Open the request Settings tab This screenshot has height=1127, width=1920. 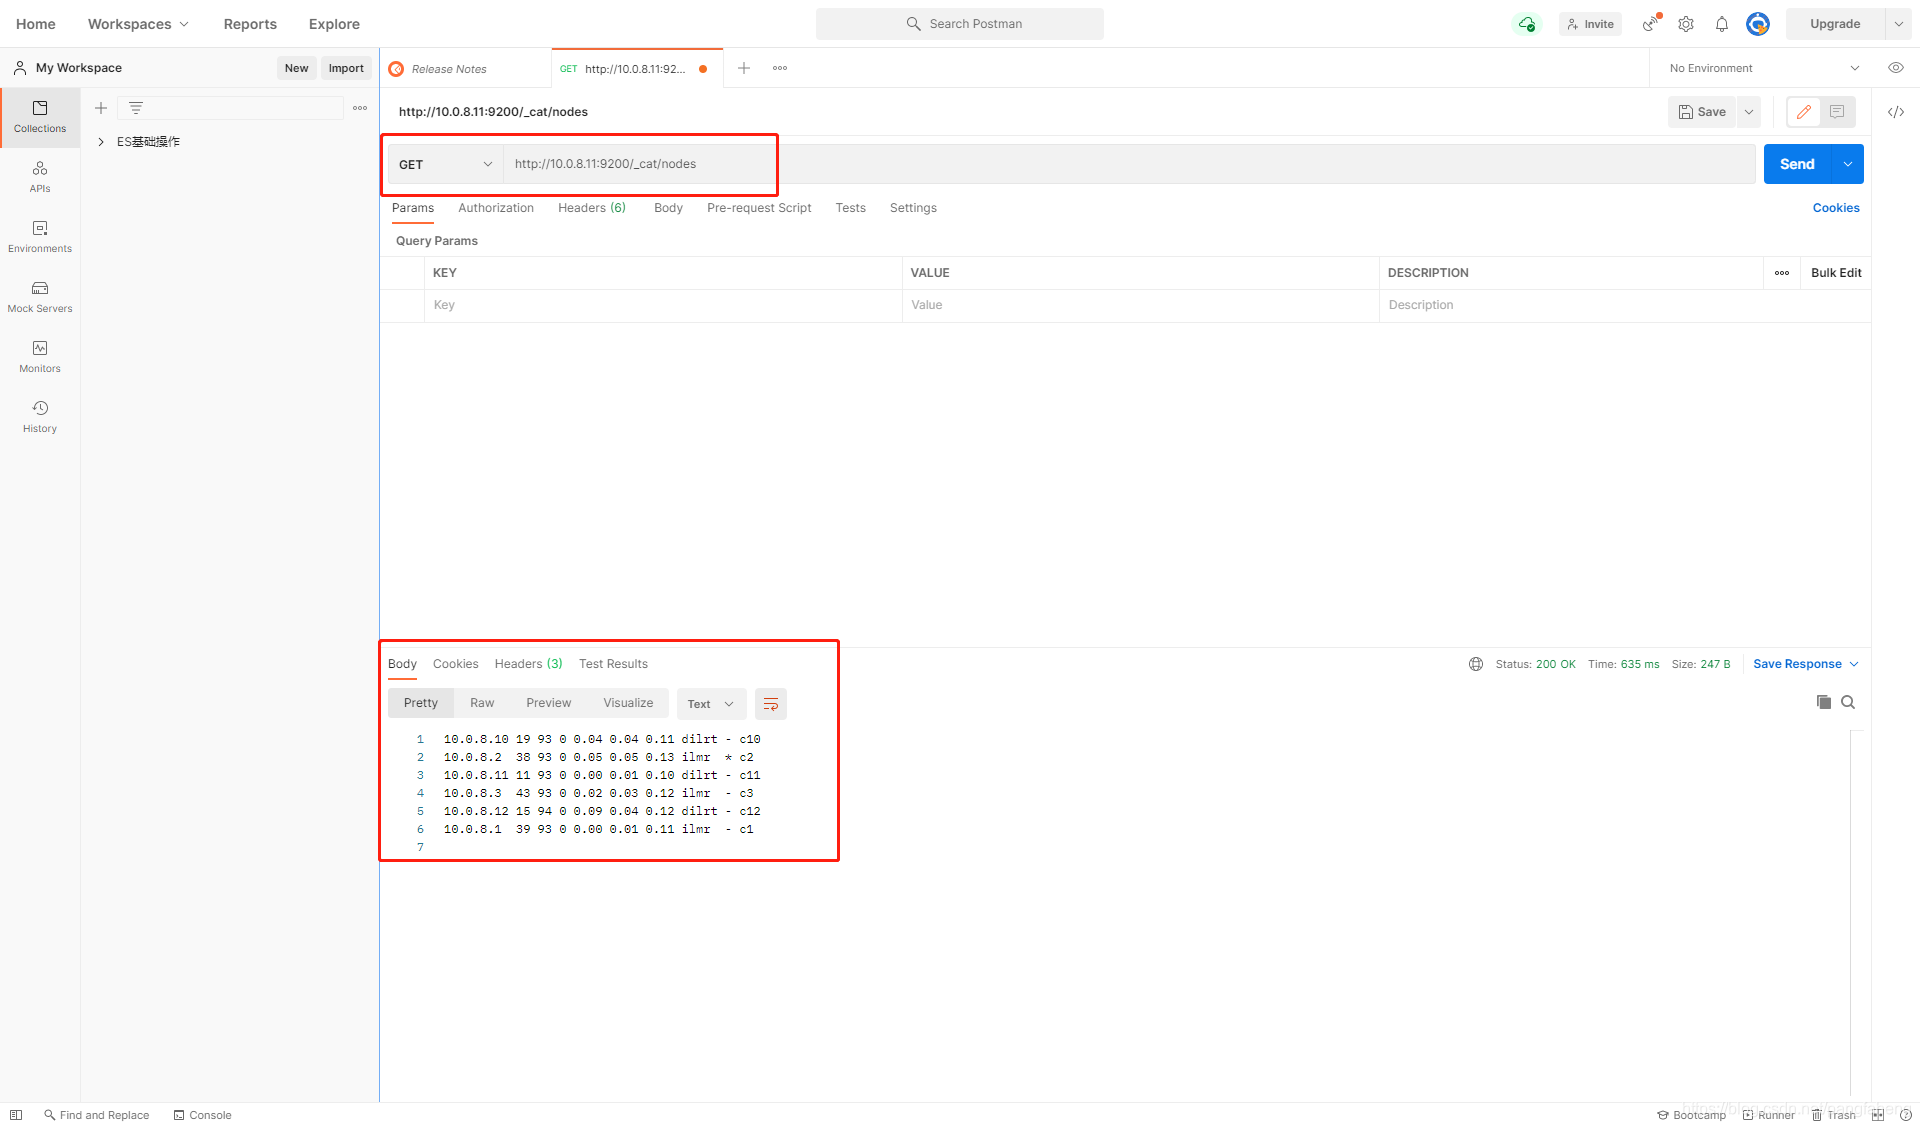pyautogui.click(x=913, y=208)
